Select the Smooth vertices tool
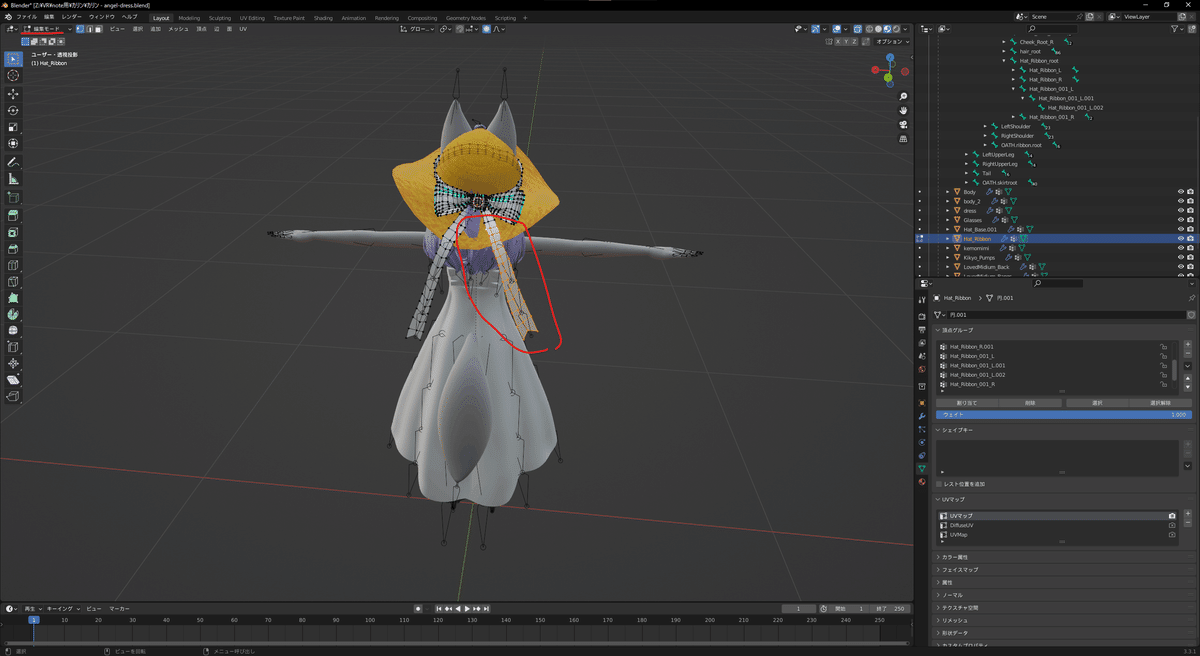Screen dimensions: 1200x656 pyautogui.click(x=13, y=330)
